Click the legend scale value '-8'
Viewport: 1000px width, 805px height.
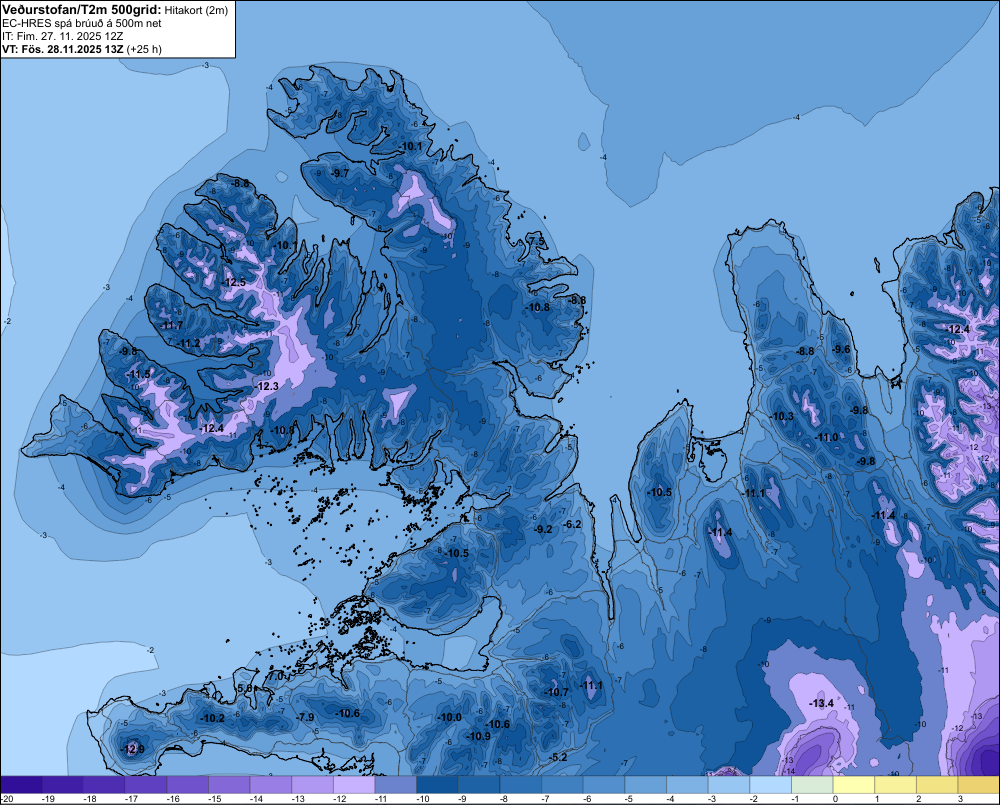pos(506,799)
